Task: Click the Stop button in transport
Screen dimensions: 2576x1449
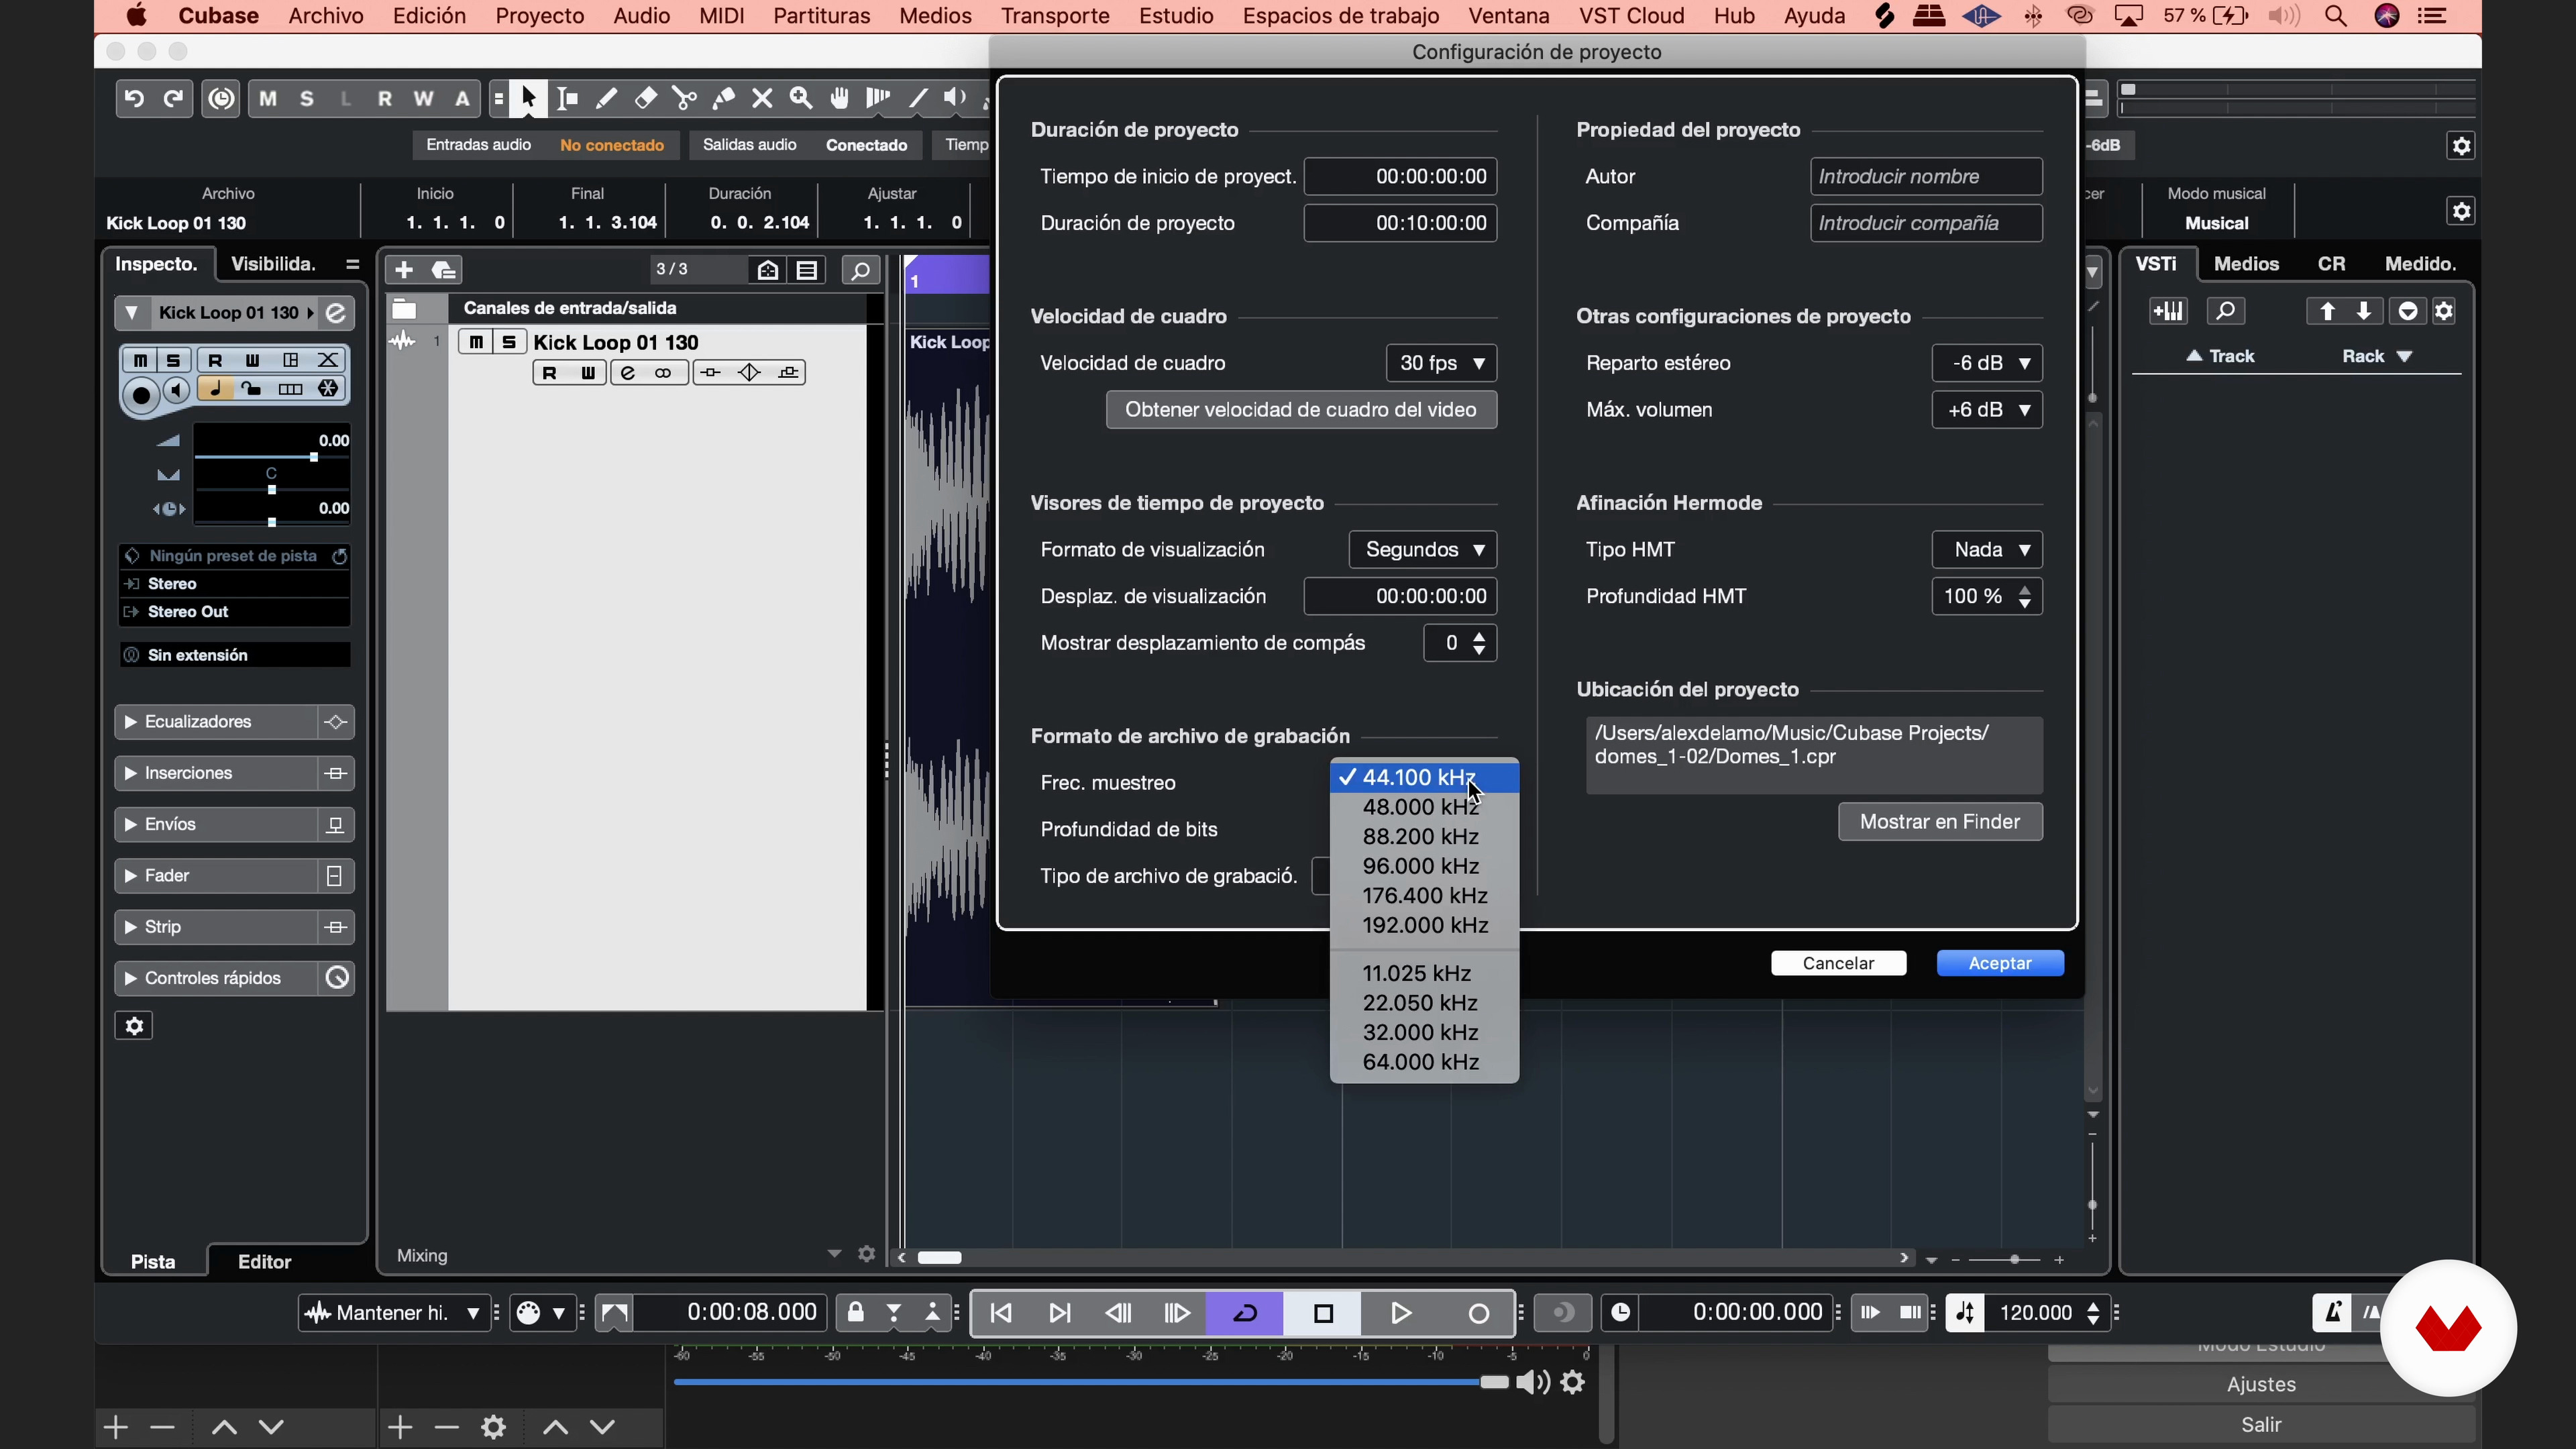Action: tap(1323, 1313)
